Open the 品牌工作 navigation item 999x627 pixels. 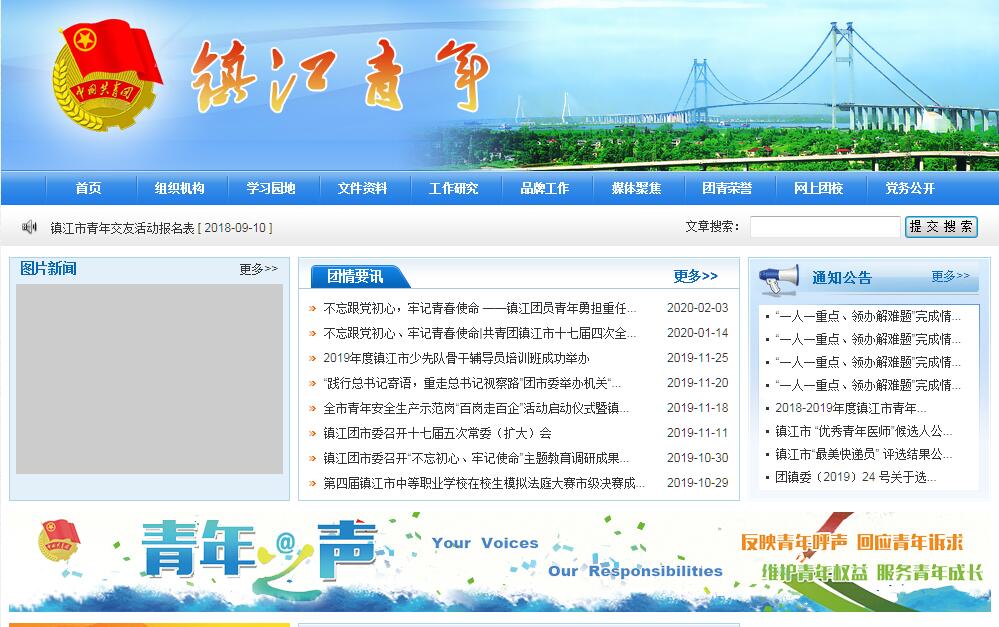[544, 188]
